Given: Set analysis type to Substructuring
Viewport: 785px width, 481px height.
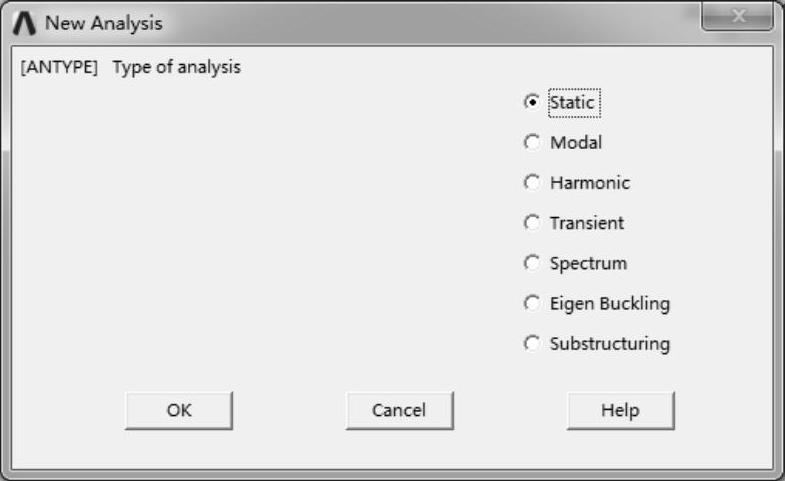Looking at the screenshot, I should (531, 344).
